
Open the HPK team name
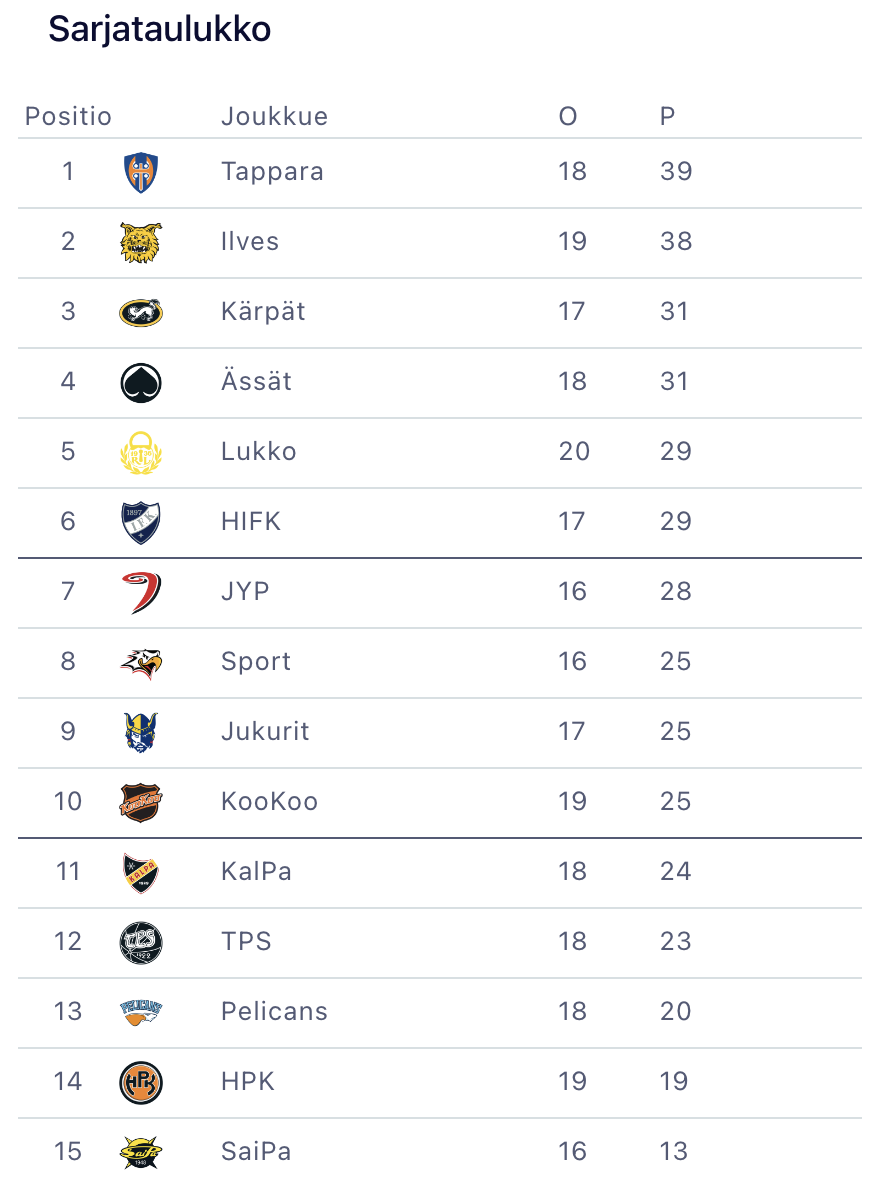[x=248, y=1081]
